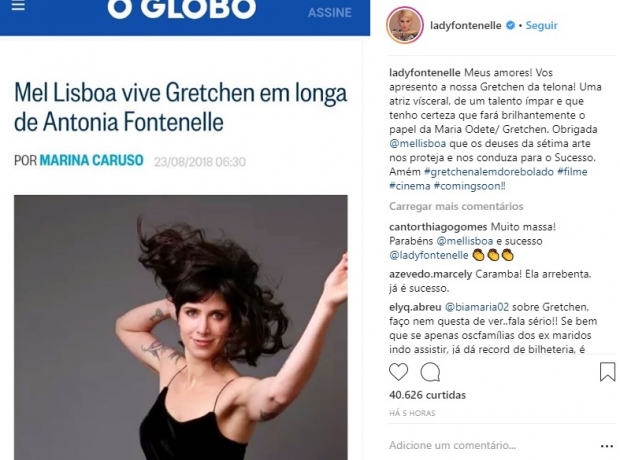Click the Mel Lisboa article photo
Screen dimensions: 620x460
coord(181,327)
